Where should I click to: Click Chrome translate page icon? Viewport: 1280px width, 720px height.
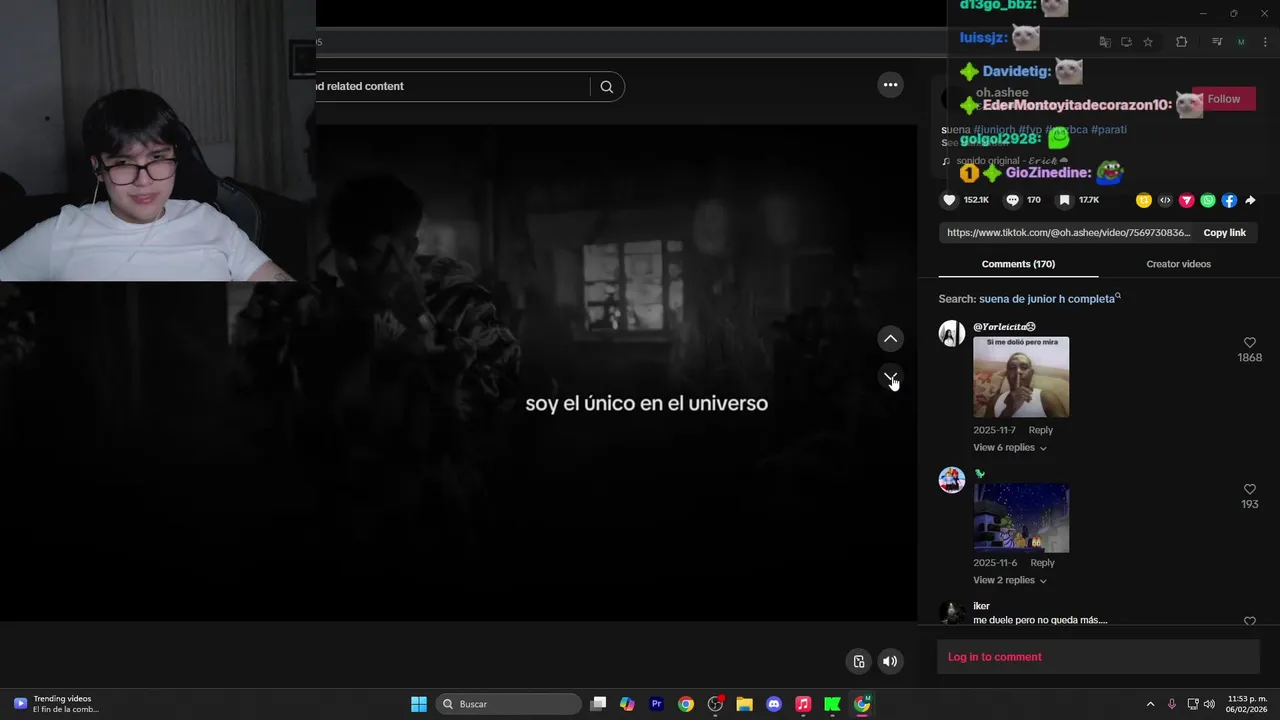coord(1104,42)
